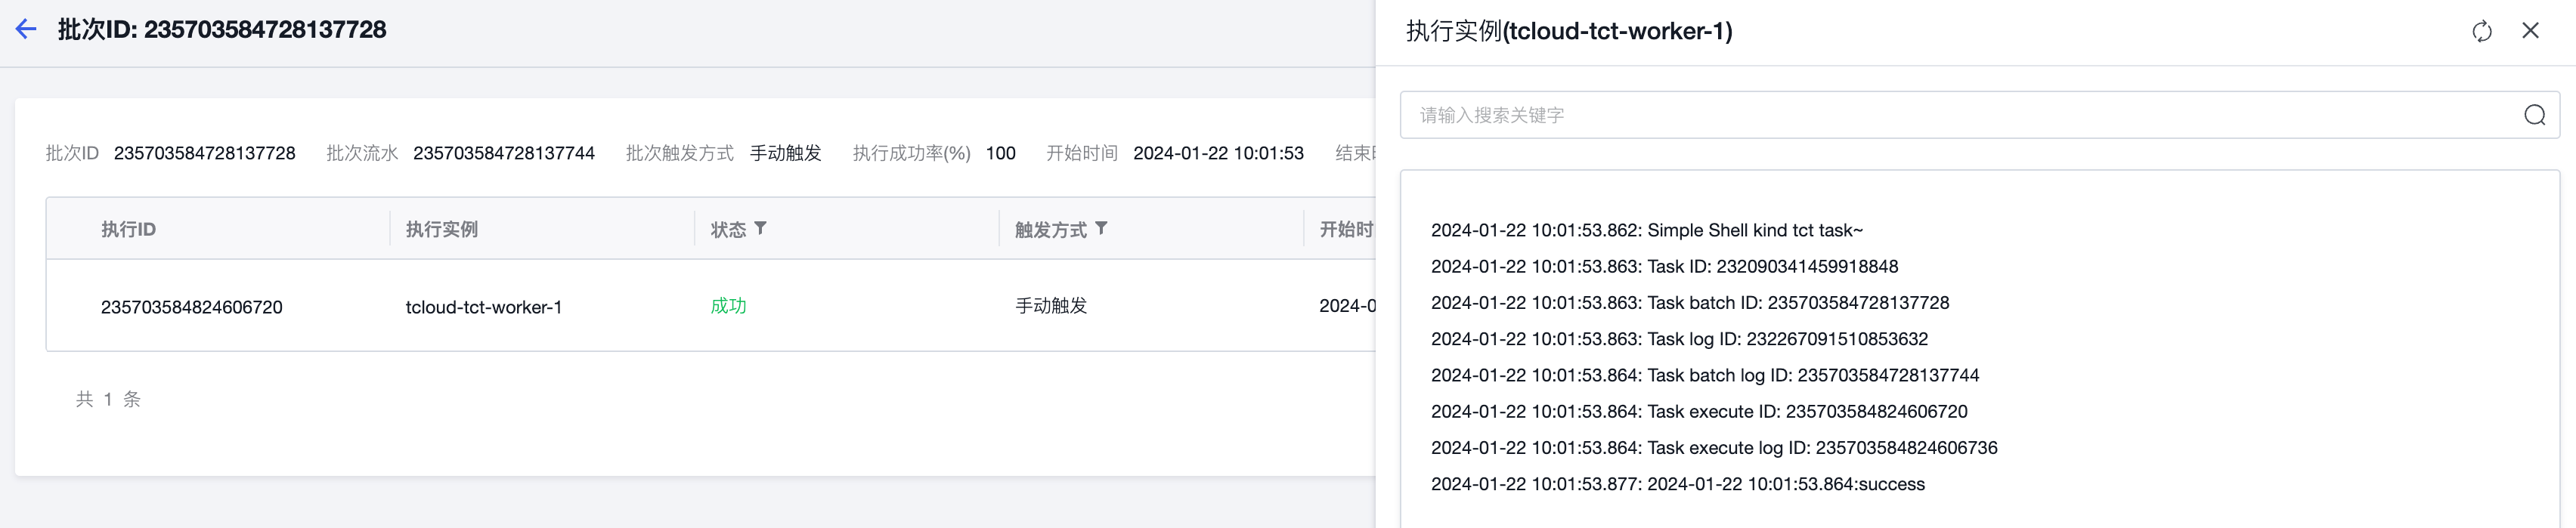Click tcloud-tct-worker-1 instance cell
This screenshot has height=528, width=2576.
[483, 307]
